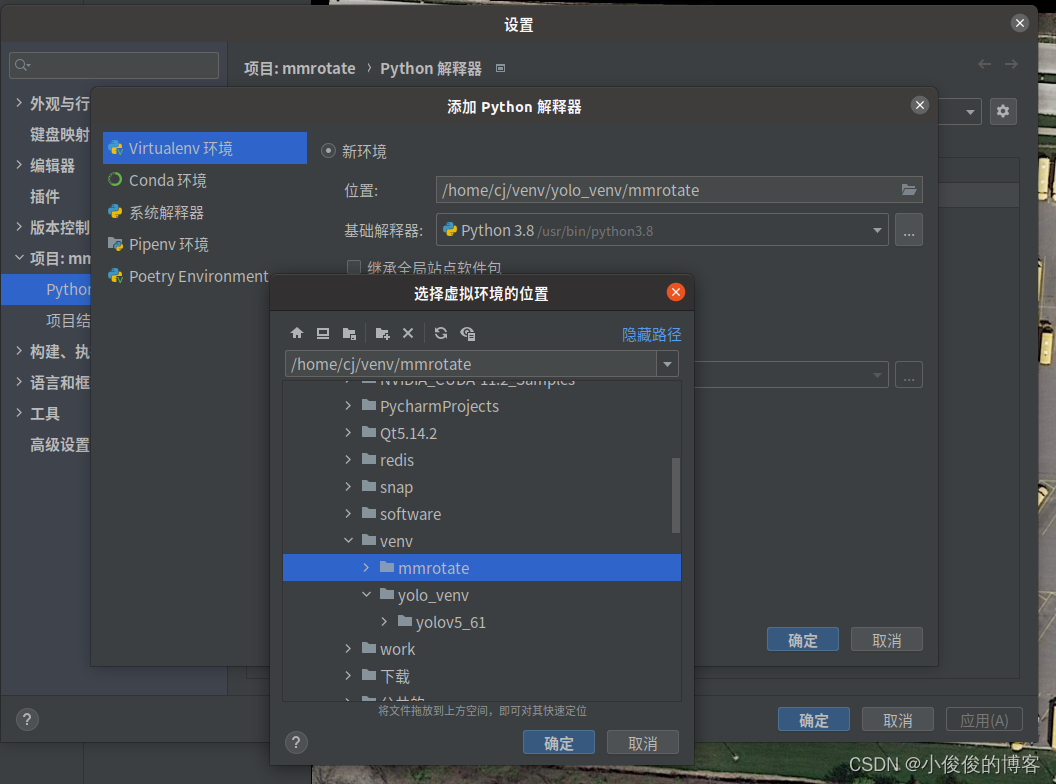Browse location folder icon in location field
This screenshot has width=1056, height=784.
909,190
